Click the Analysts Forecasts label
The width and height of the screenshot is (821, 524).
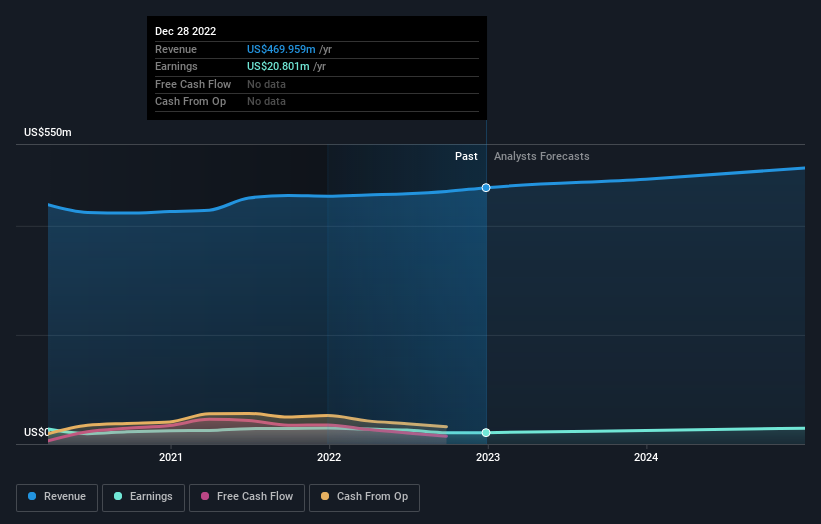541,156
